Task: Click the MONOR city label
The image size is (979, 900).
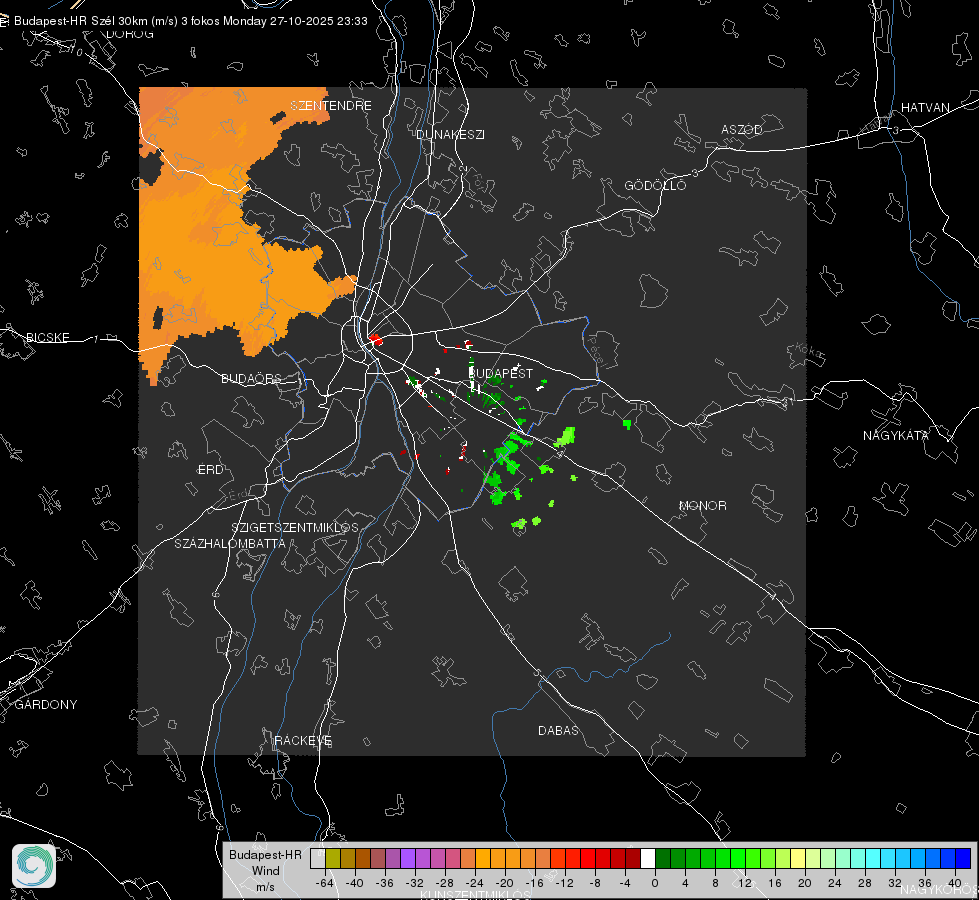Action: pyautogui.click(x=702, y=505)
